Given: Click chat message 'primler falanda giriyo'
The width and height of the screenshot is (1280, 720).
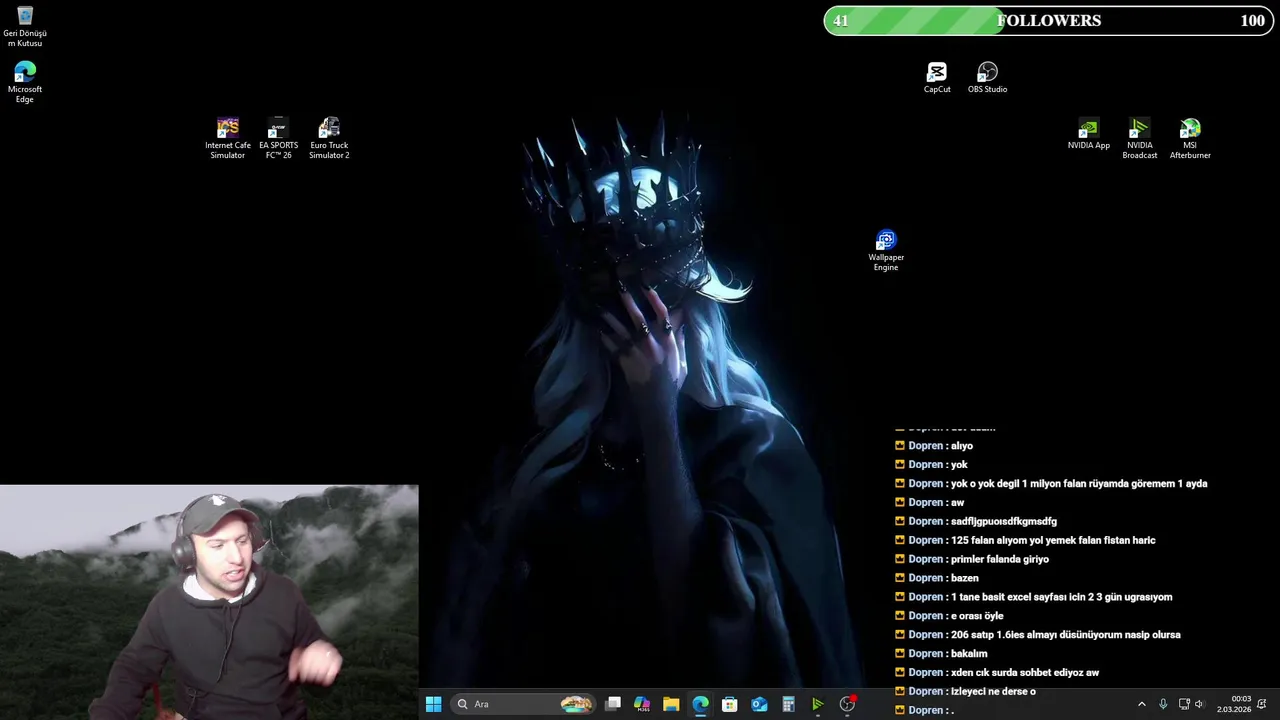Looking at the screenshot, I should (1000, 559).
